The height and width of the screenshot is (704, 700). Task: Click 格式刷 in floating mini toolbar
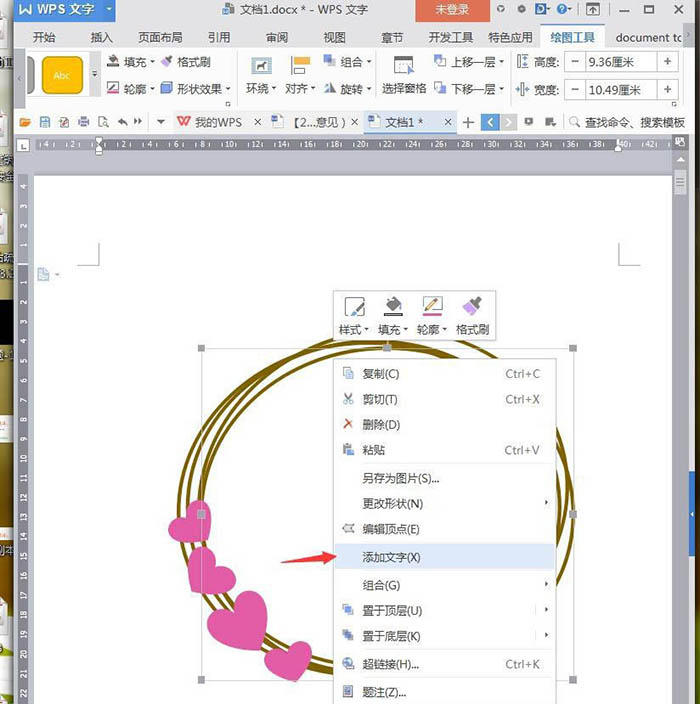coord(472,316)
